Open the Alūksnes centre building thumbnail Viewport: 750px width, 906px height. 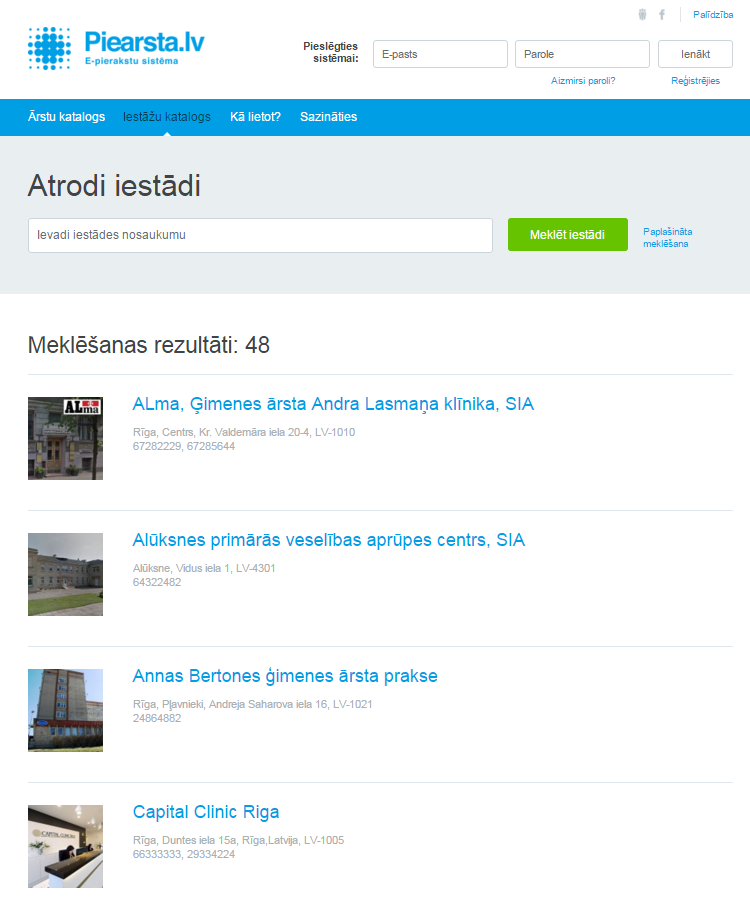pyautogui.click(x=65, y=574)
